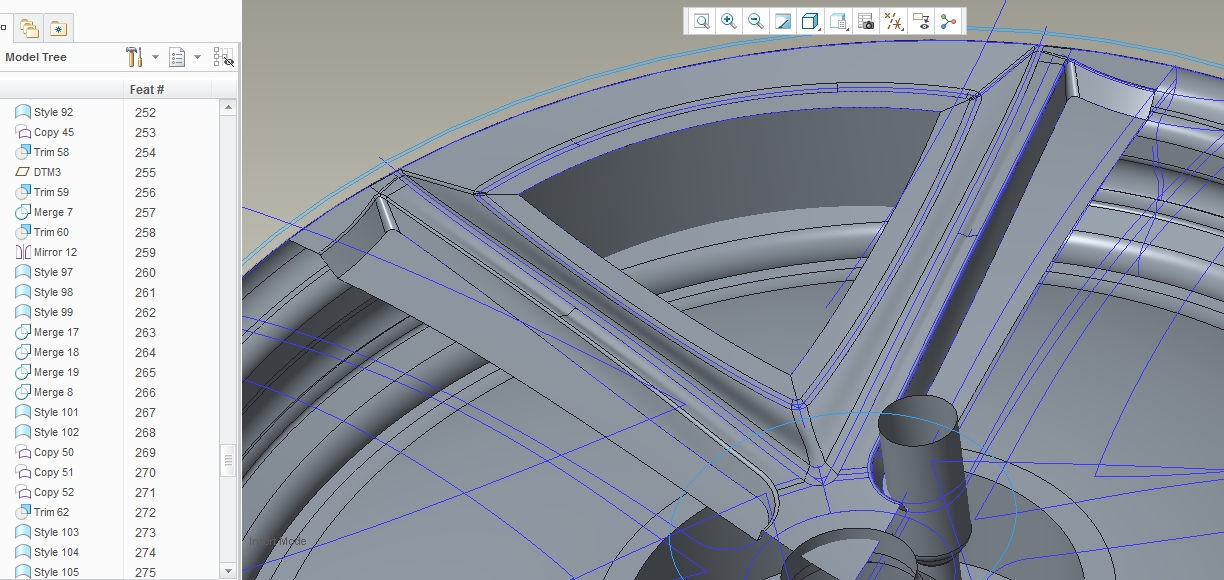Screen dimensions: 1224x580
Task: Toggle the Spin Center icon
Action: [x=948, y=21]
